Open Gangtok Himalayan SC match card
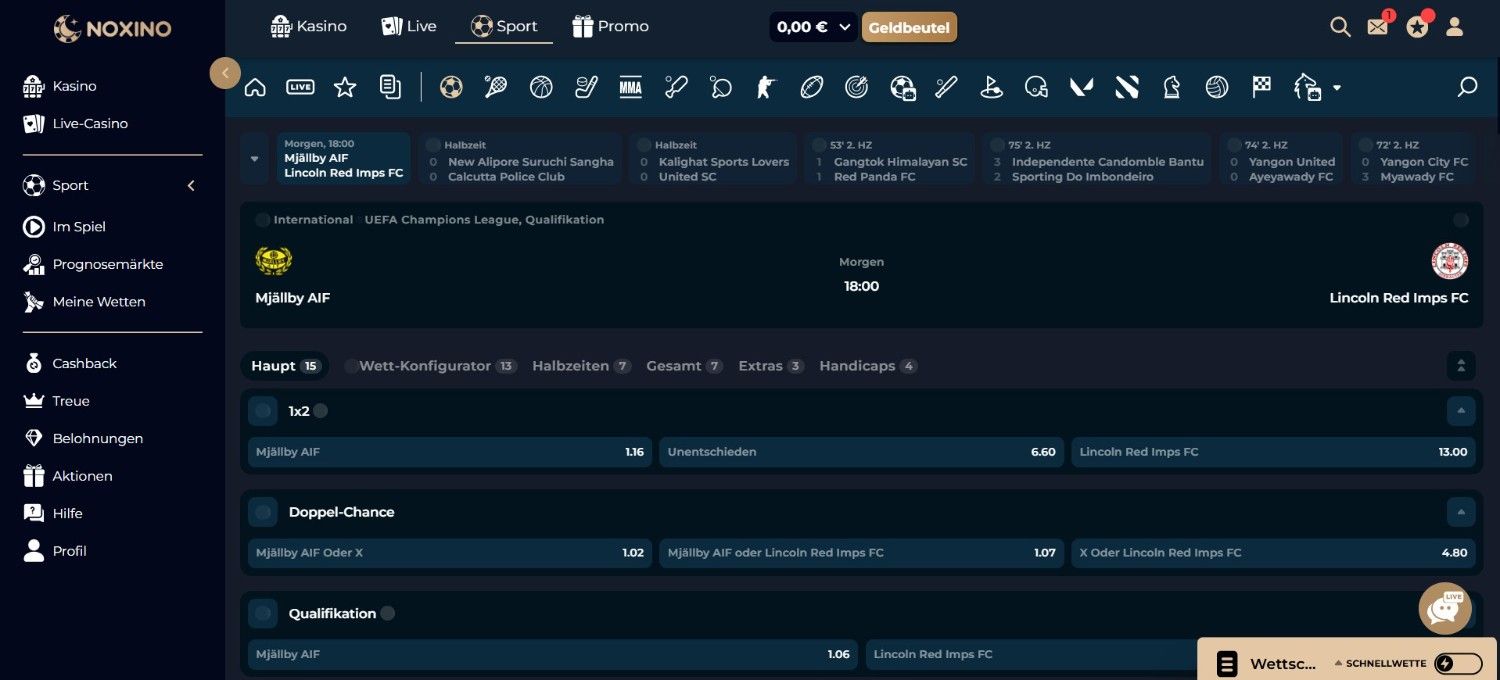Viewport: 1500px width, 680px height. click(x=890, y=159)
